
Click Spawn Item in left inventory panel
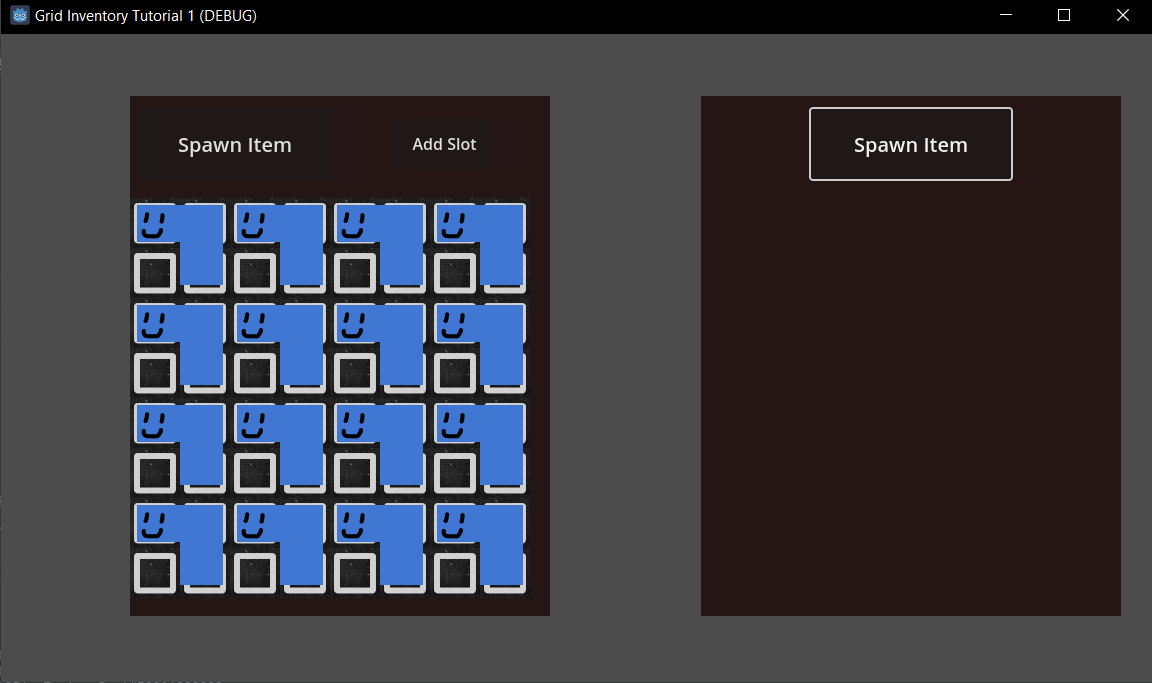click(234, 145)
